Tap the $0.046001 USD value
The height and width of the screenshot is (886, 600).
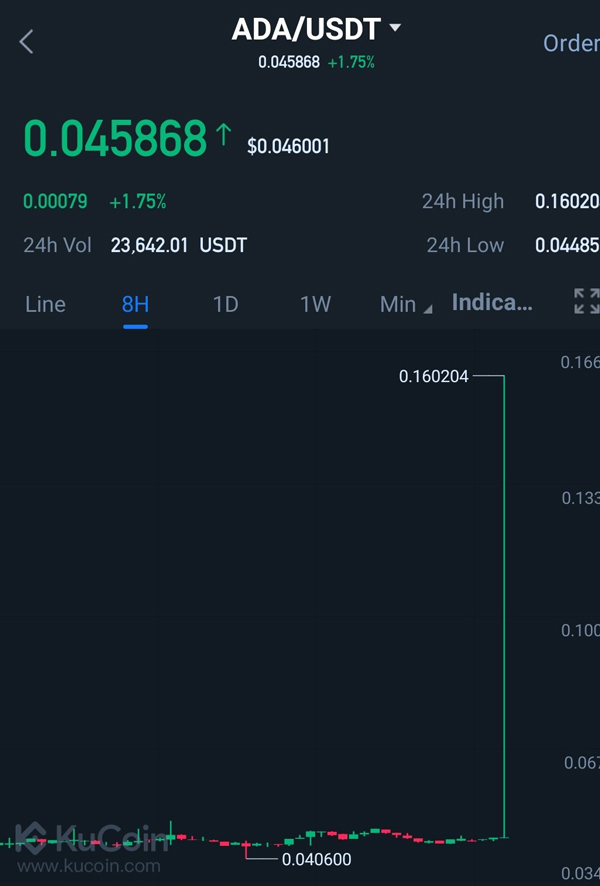tap(288, 146)
